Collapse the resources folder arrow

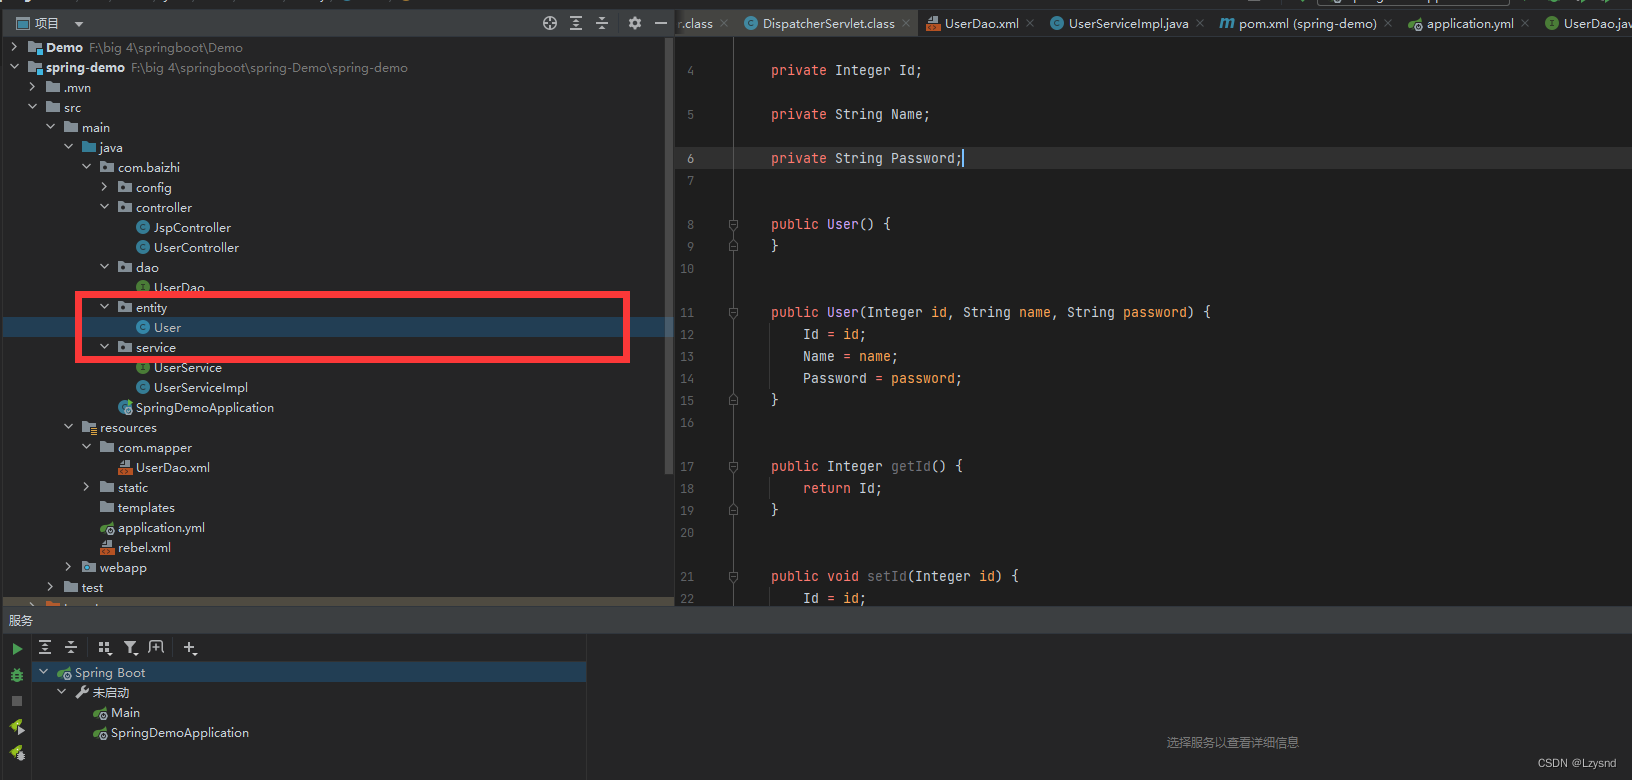(68, 427)
